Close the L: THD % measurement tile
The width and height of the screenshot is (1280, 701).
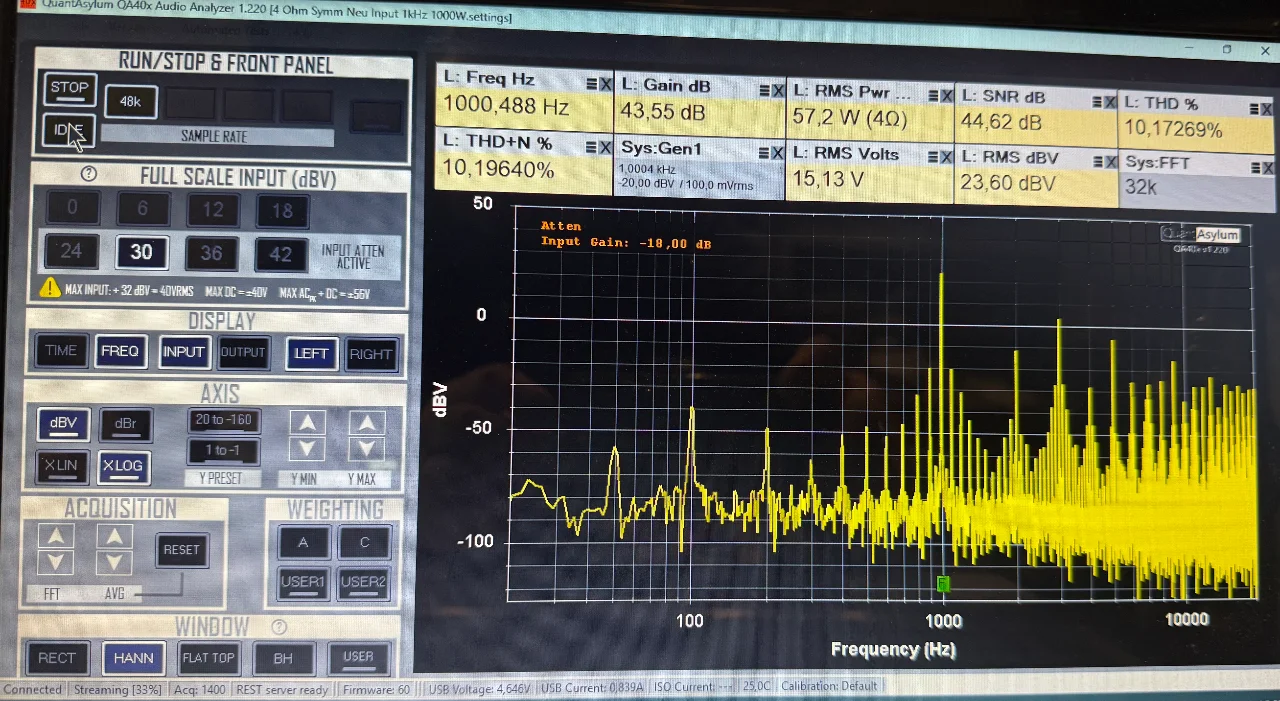tap(1266, 108)
